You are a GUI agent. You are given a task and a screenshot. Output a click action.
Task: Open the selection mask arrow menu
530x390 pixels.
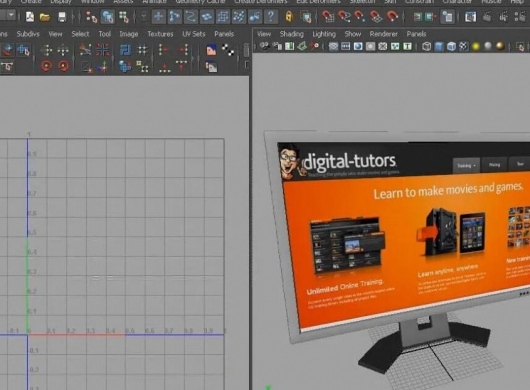tap(144, 16)
